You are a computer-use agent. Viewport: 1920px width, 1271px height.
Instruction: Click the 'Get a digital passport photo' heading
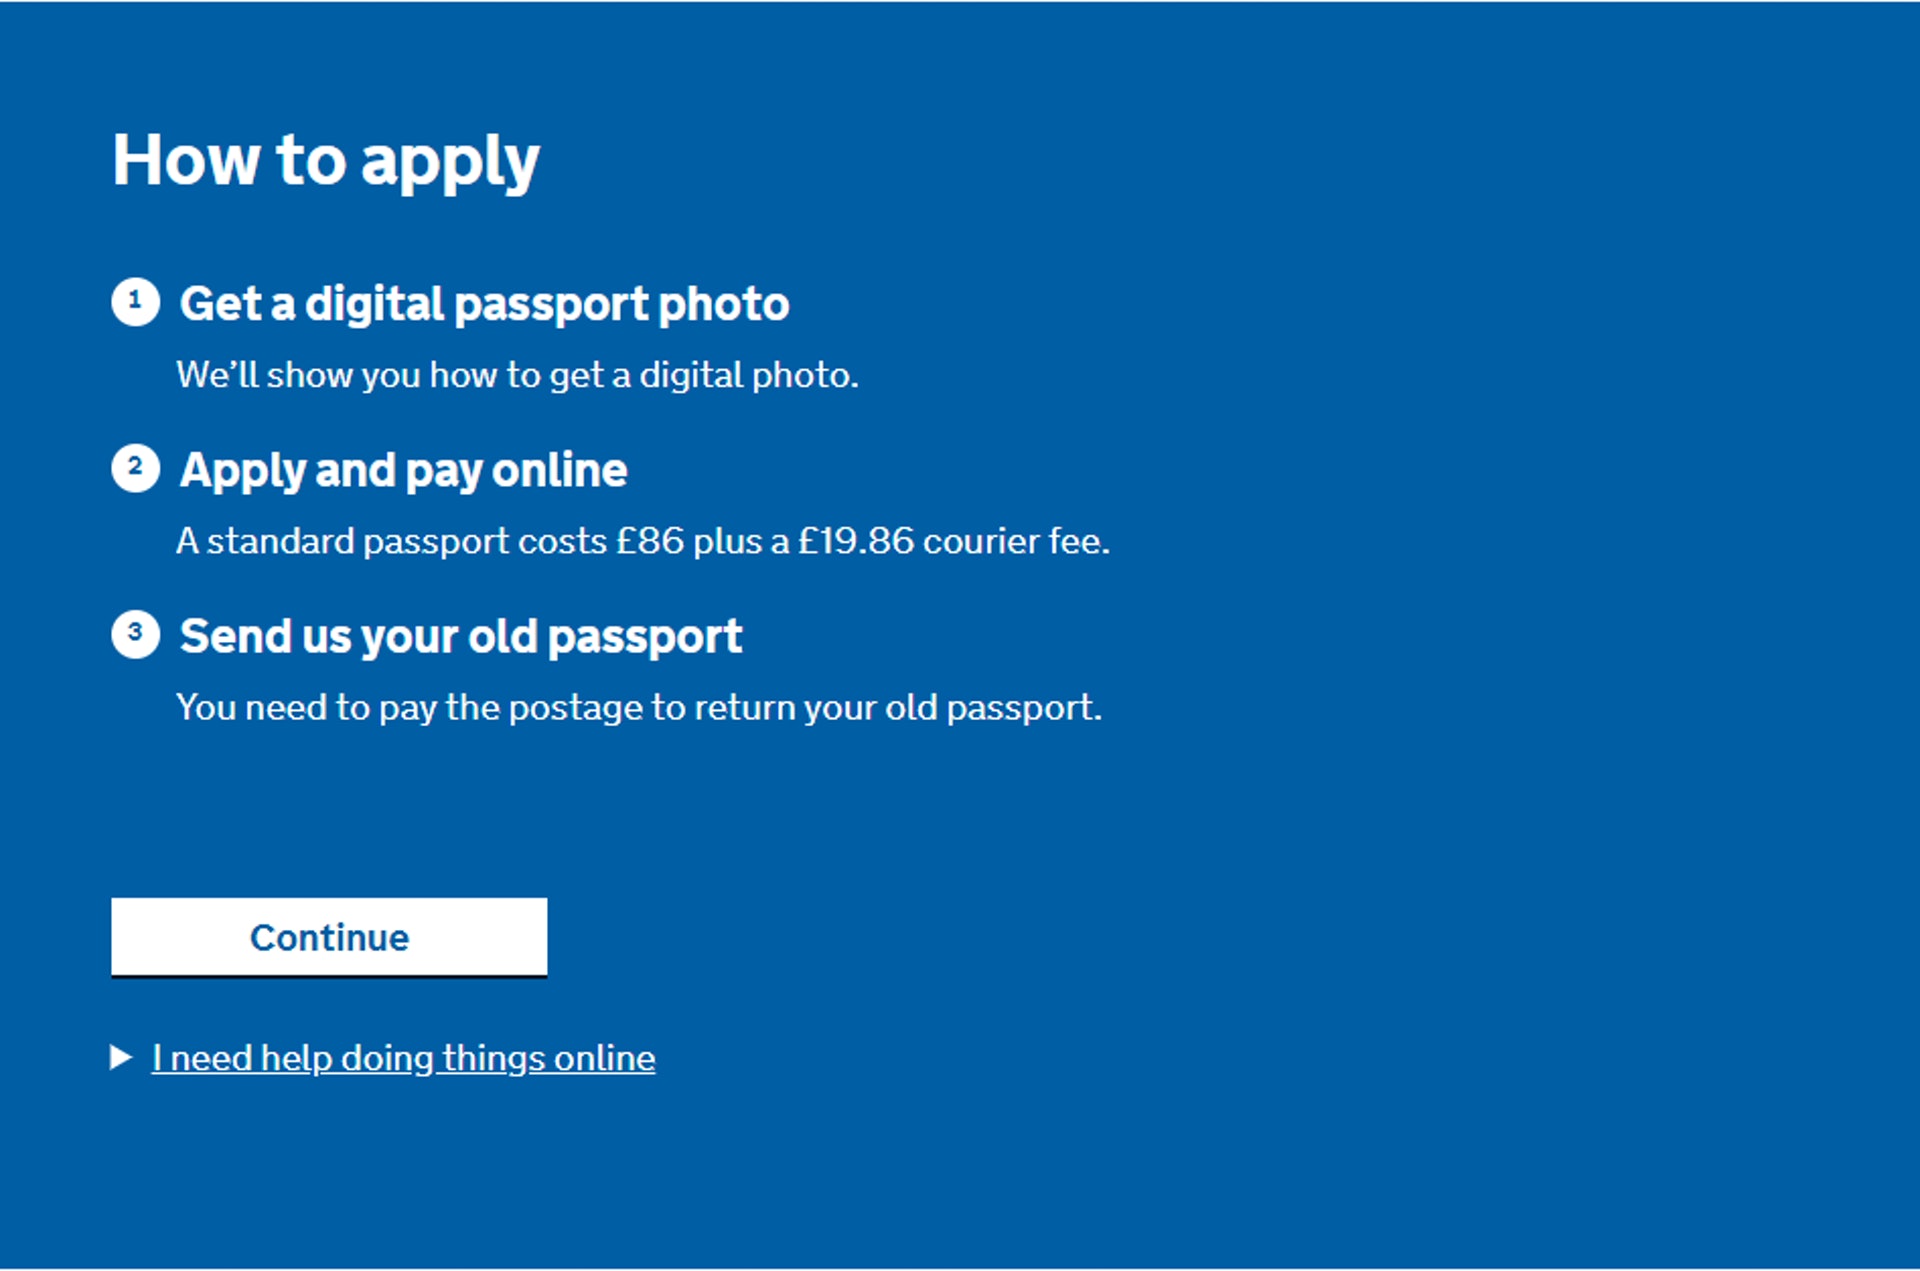[484, 304]
